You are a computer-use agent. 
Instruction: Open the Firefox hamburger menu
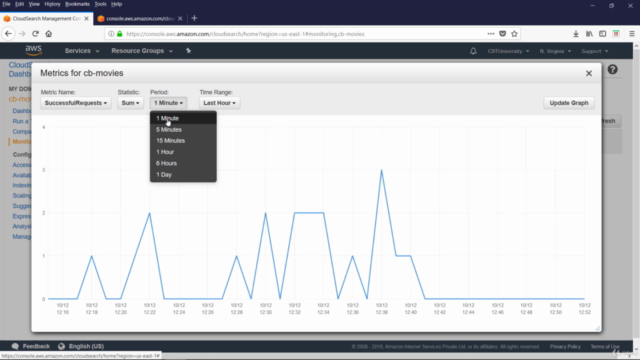point(631,34)
